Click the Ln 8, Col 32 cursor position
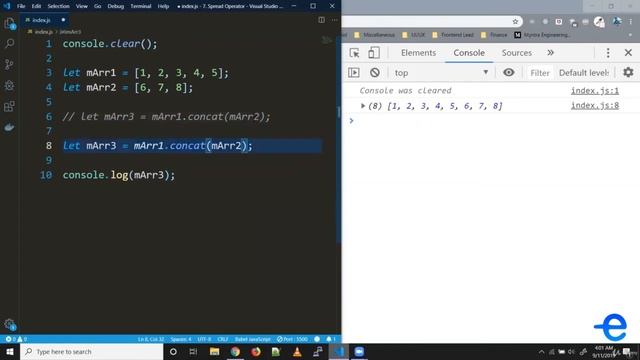The image size is (640, 360). (151, 339)
